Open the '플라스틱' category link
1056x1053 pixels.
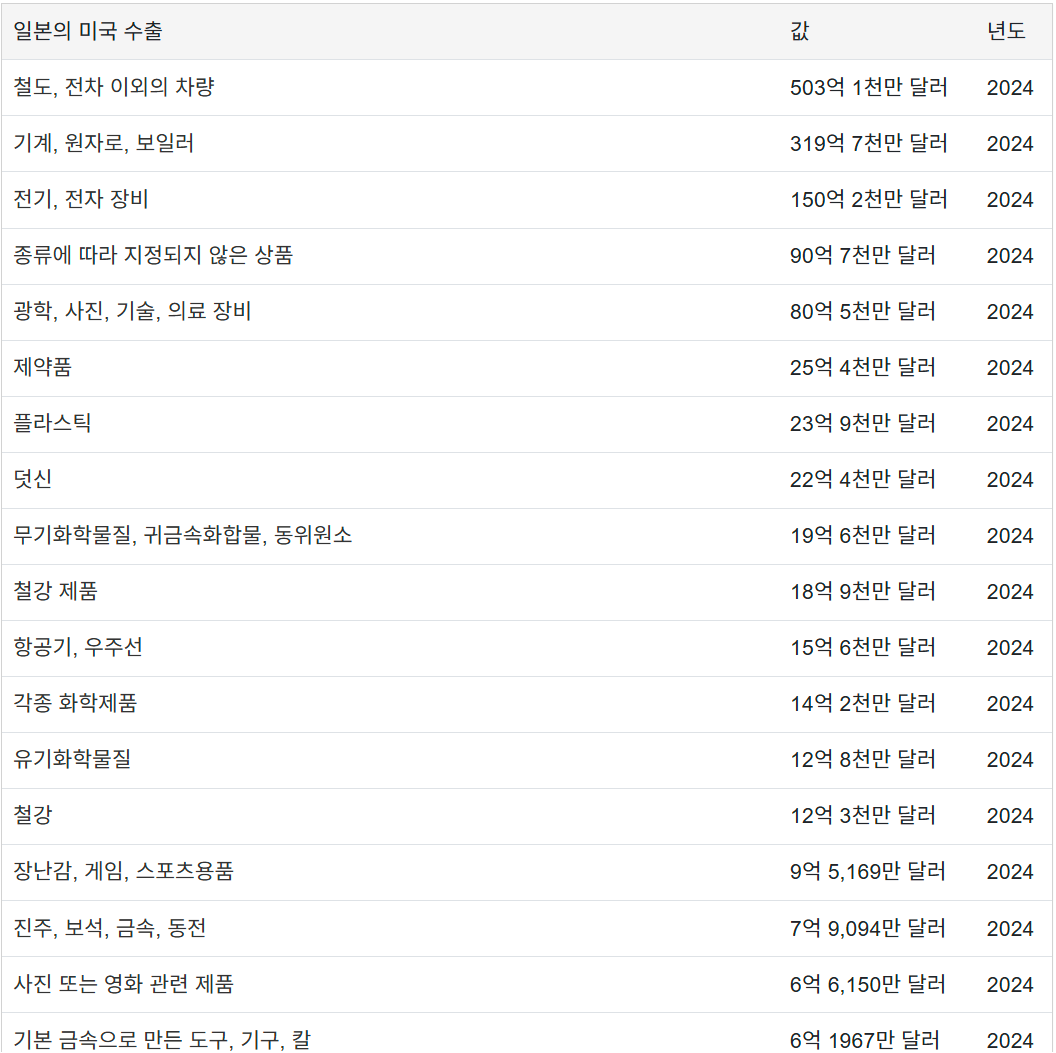point(53,423)
